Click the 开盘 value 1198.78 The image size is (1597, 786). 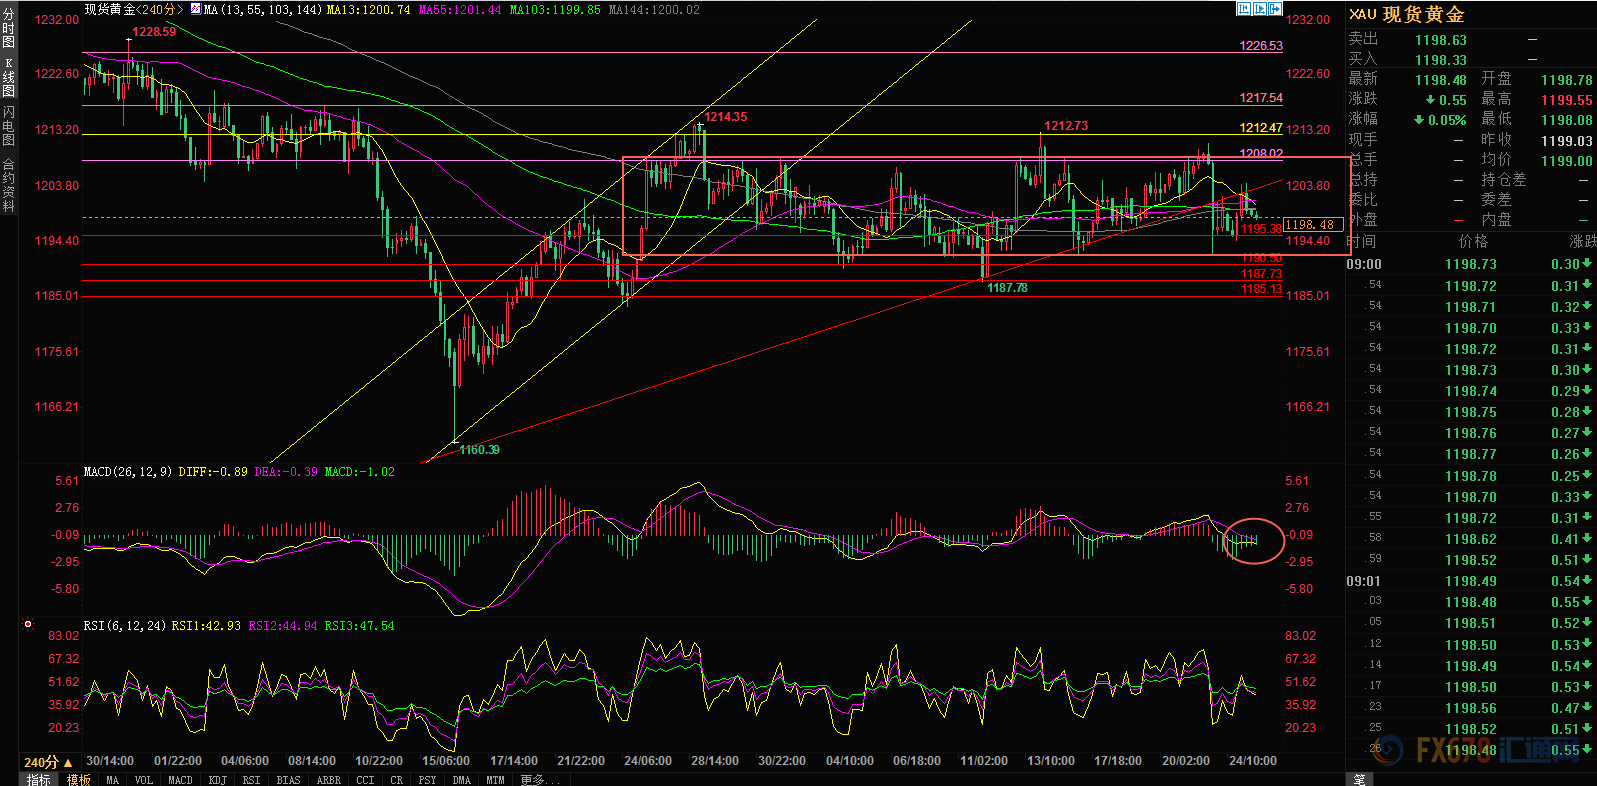pyautogui.click(x=1566, y=80)
